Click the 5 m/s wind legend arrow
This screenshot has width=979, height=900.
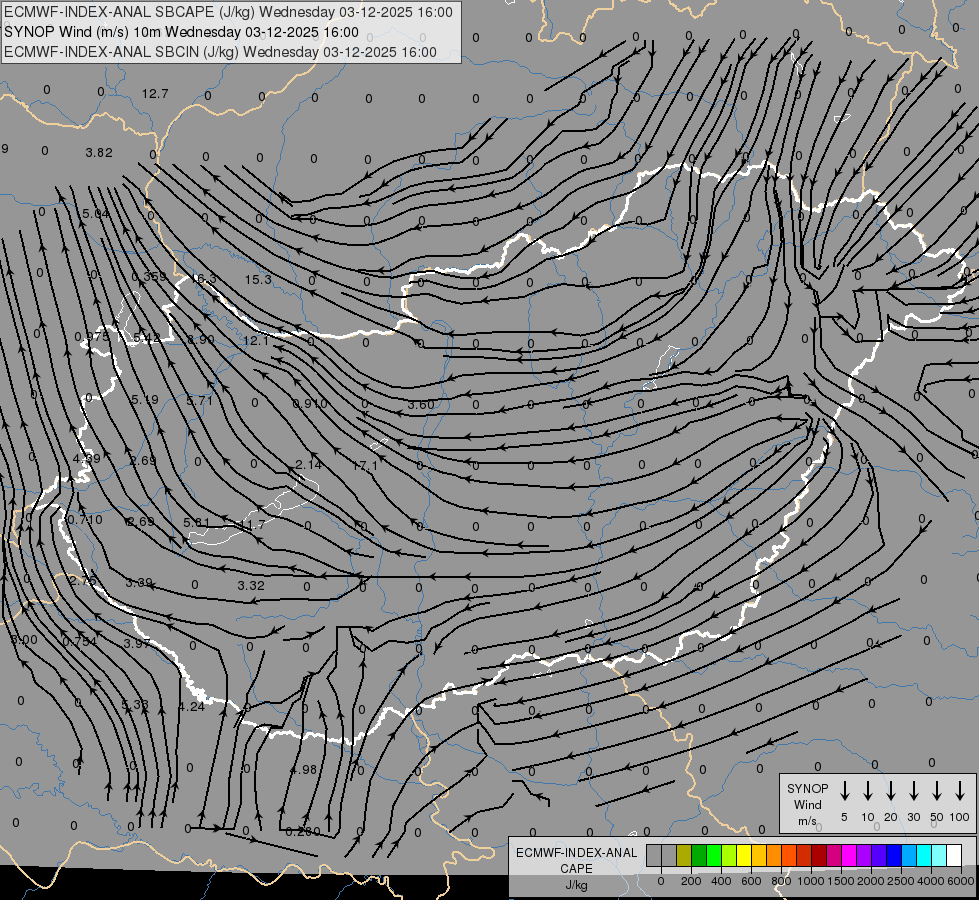844,790
